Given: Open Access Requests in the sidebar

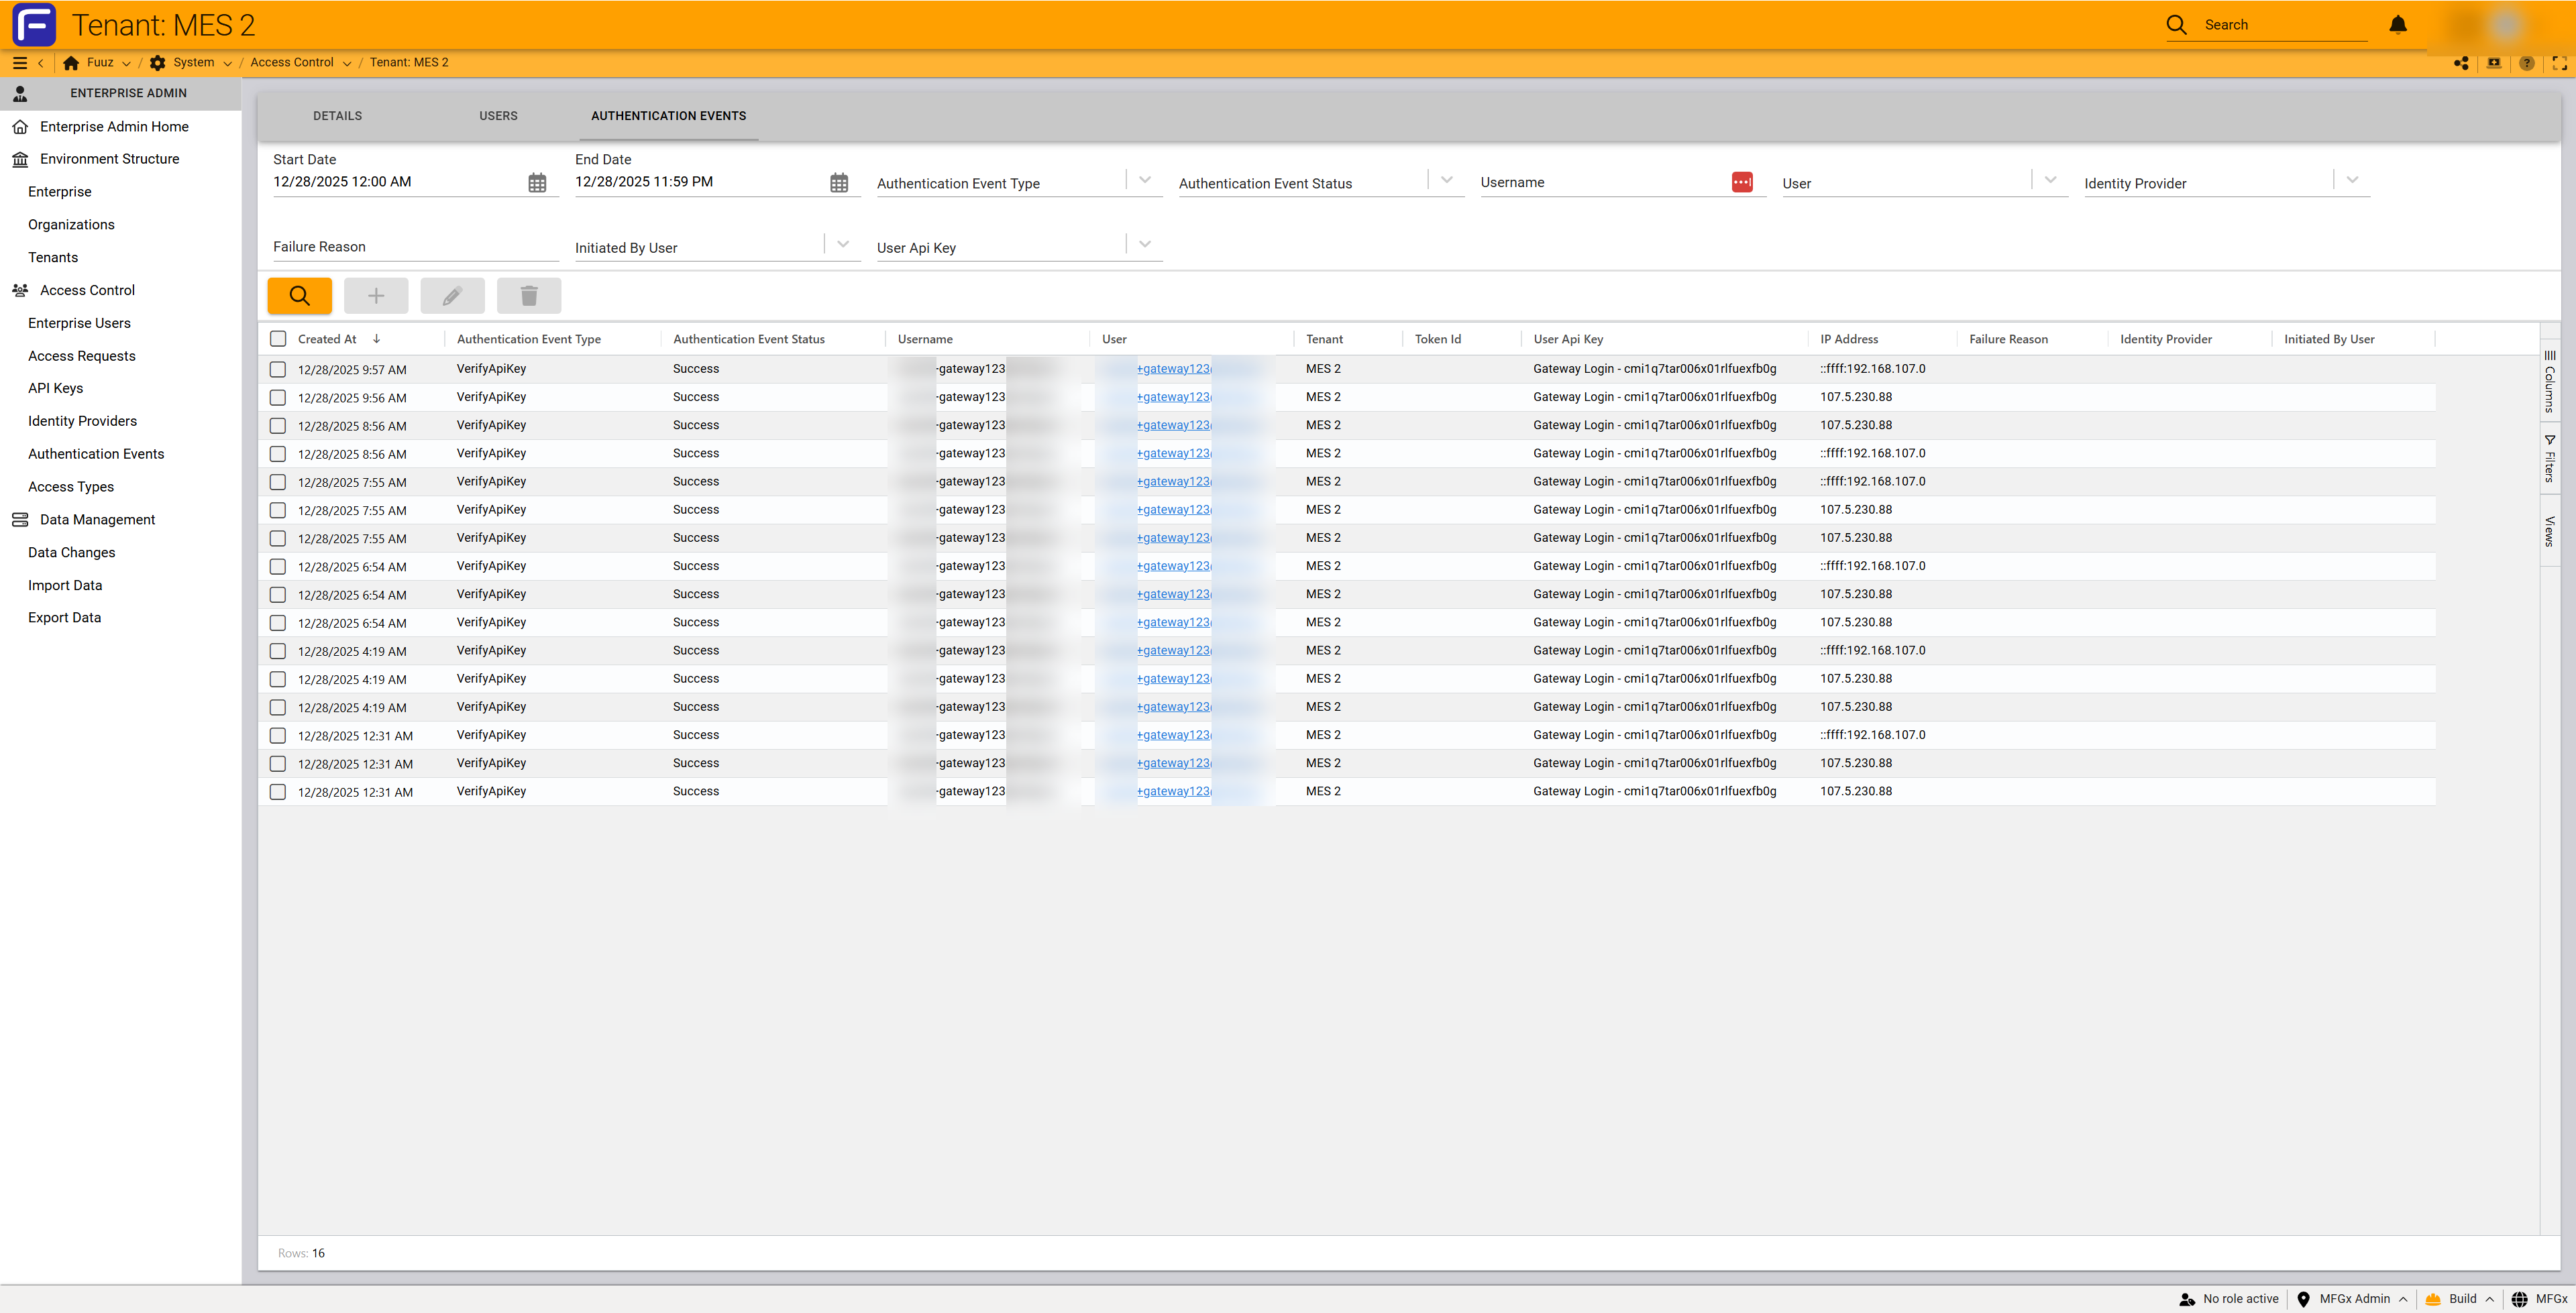Looking at the screenshot, I should coord(81,356).
